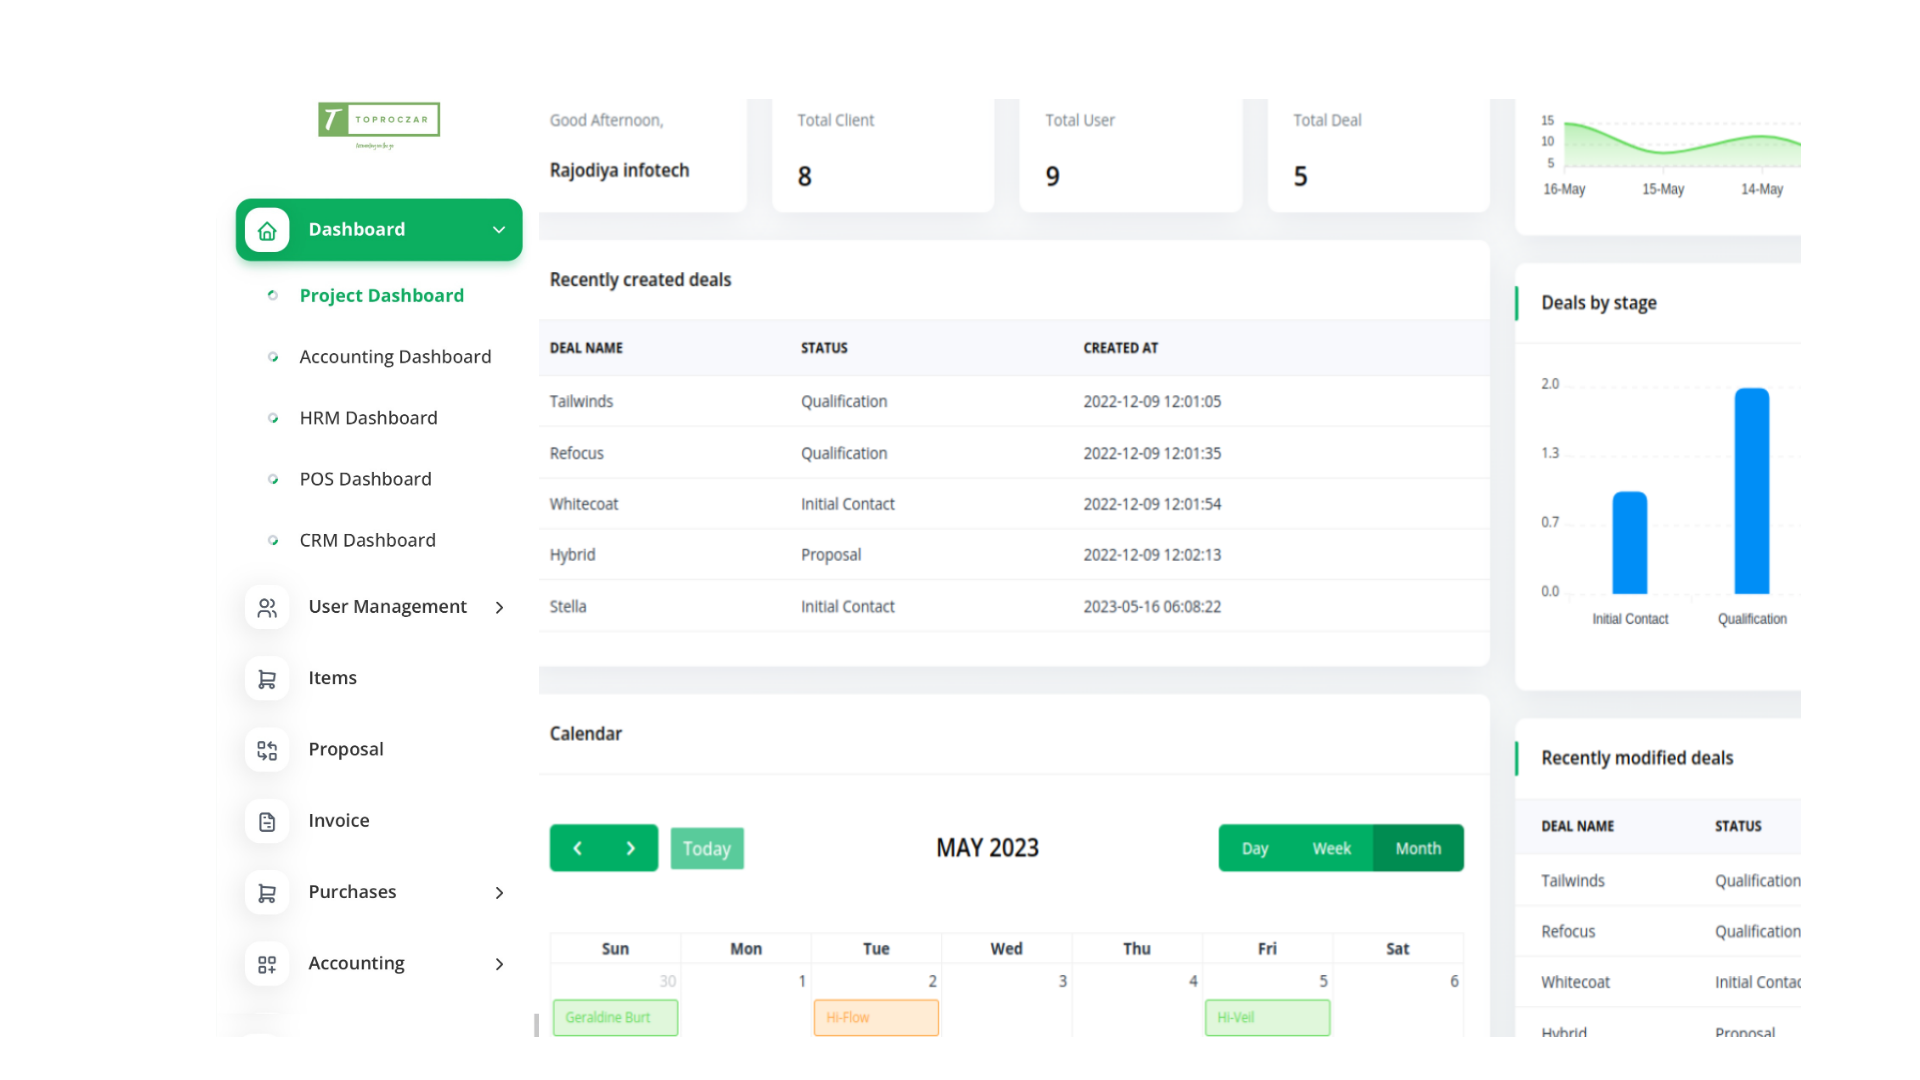Open the CRM Dashboard menu item

point(367,540)
